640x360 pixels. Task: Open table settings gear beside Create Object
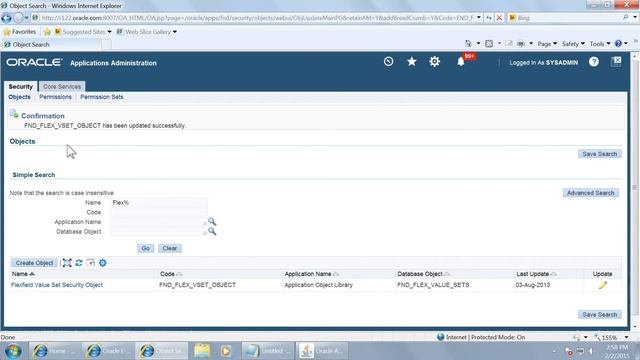tap(102, 263)
